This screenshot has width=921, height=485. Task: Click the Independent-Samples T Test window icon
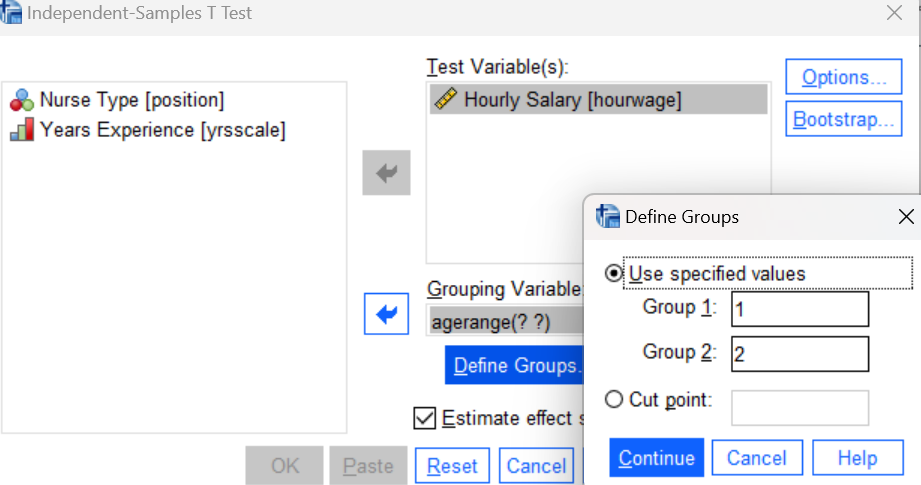(x=11, y=12)
